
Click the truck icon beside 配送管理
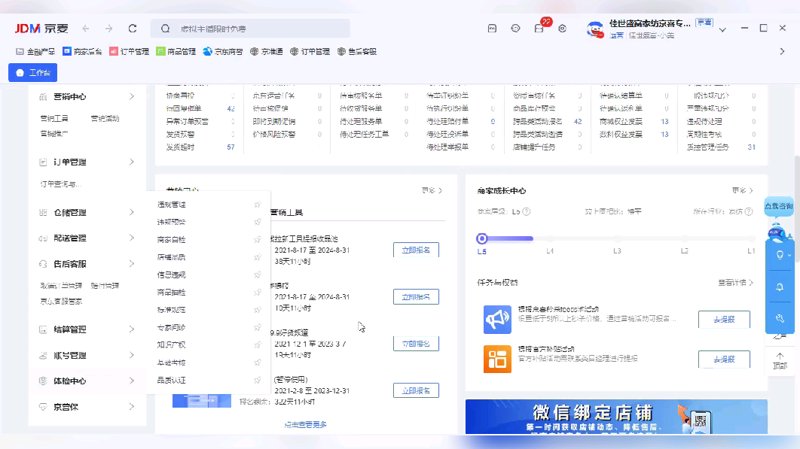point(43,238)
